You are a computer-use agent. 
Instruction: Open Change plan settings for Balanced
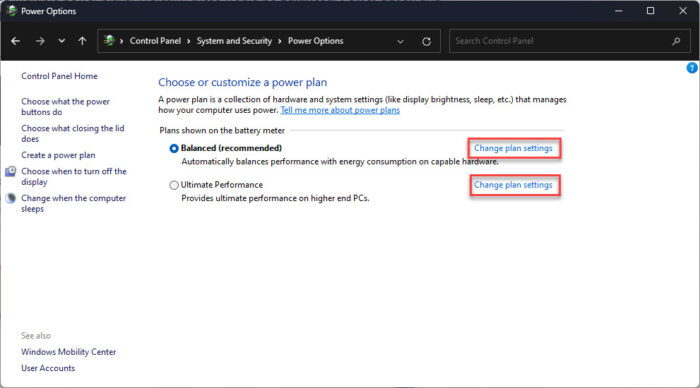tap(513, 148)
